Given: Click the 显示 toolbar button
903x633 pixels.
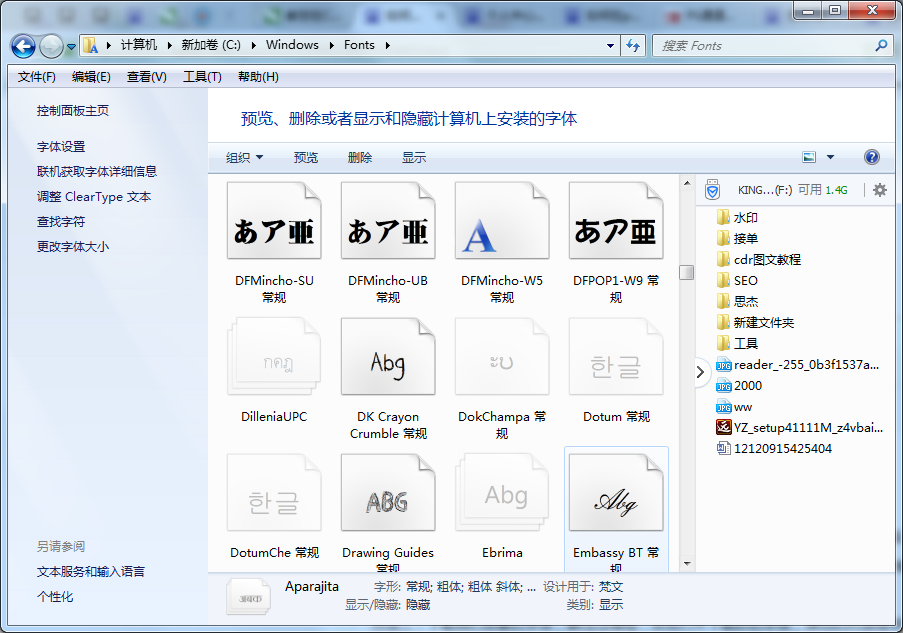Looking at the screenshot, I should (413, 157).
